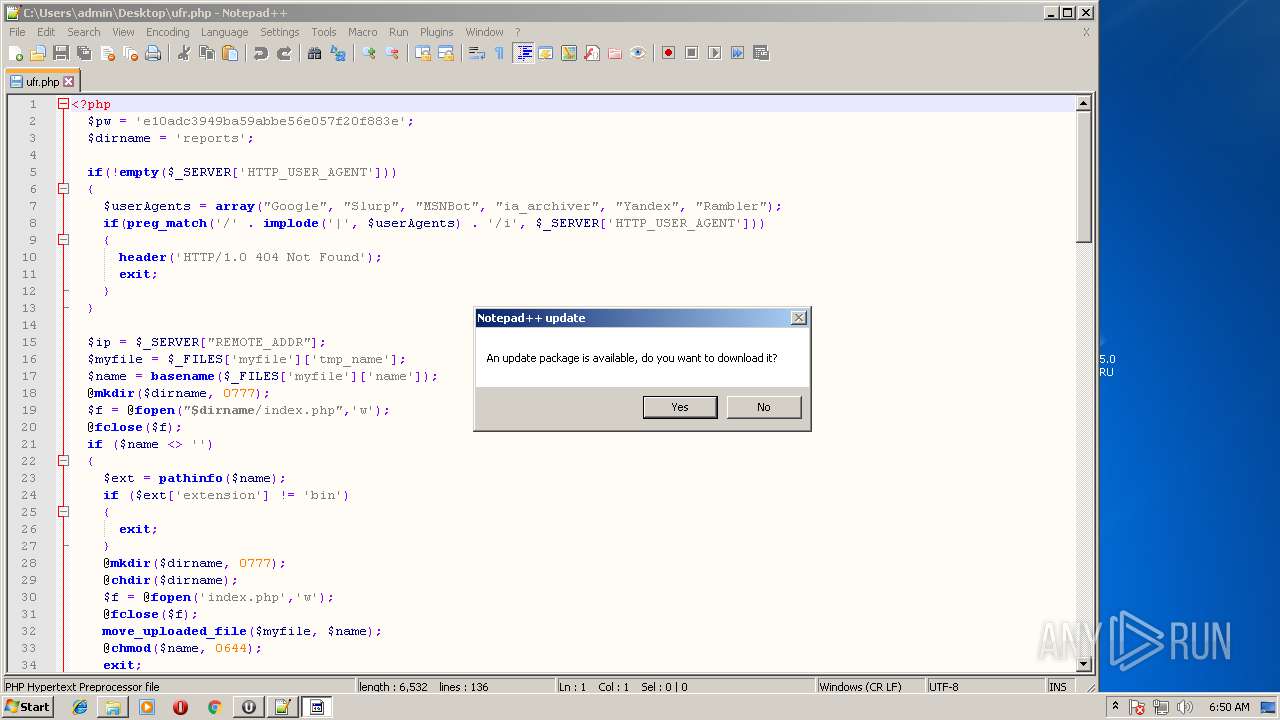Select the ufr.php document tab
Viewport: 1280px width, 720px height.
tap(42, 82)
